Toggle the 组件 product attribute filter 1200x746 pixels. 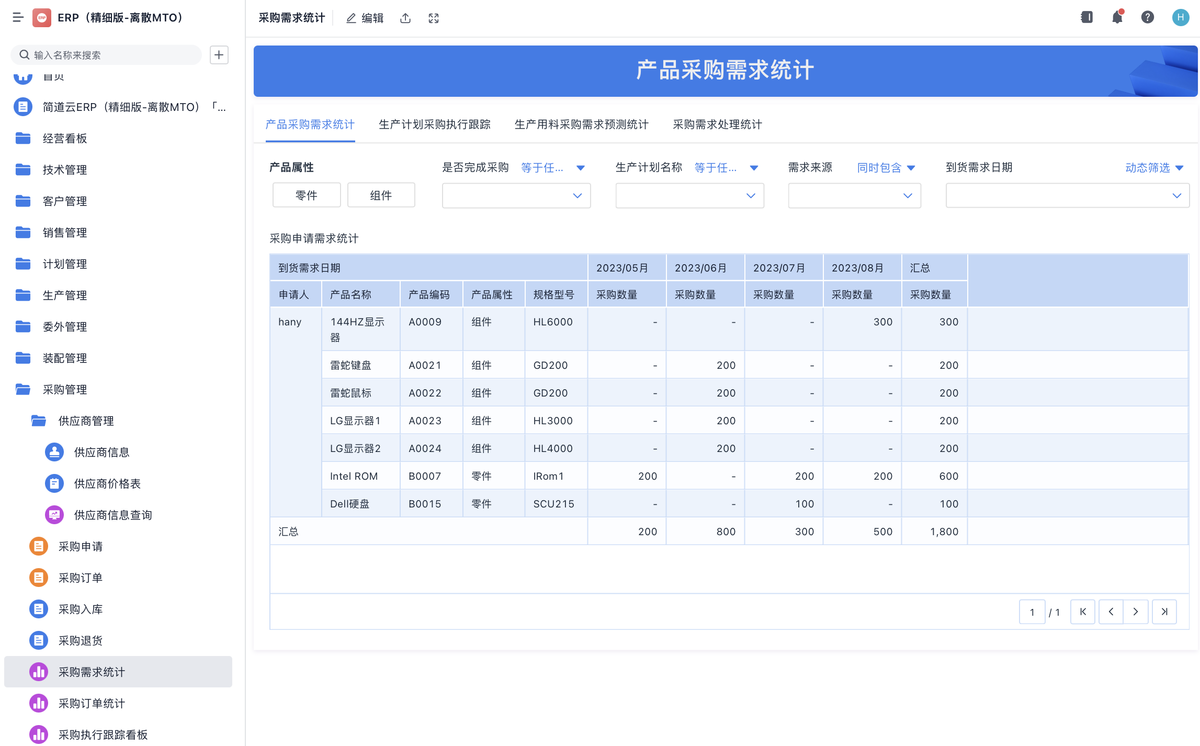381,195
